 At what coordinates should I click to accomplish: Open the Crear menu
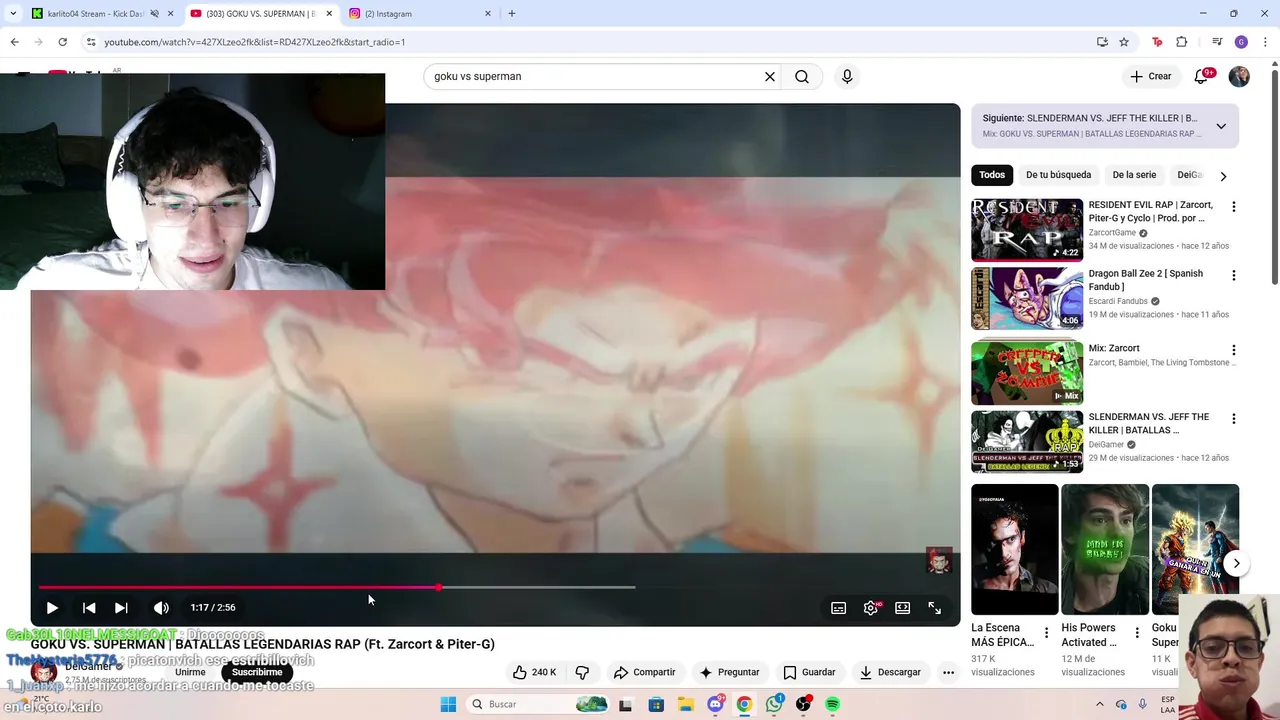1151,76
